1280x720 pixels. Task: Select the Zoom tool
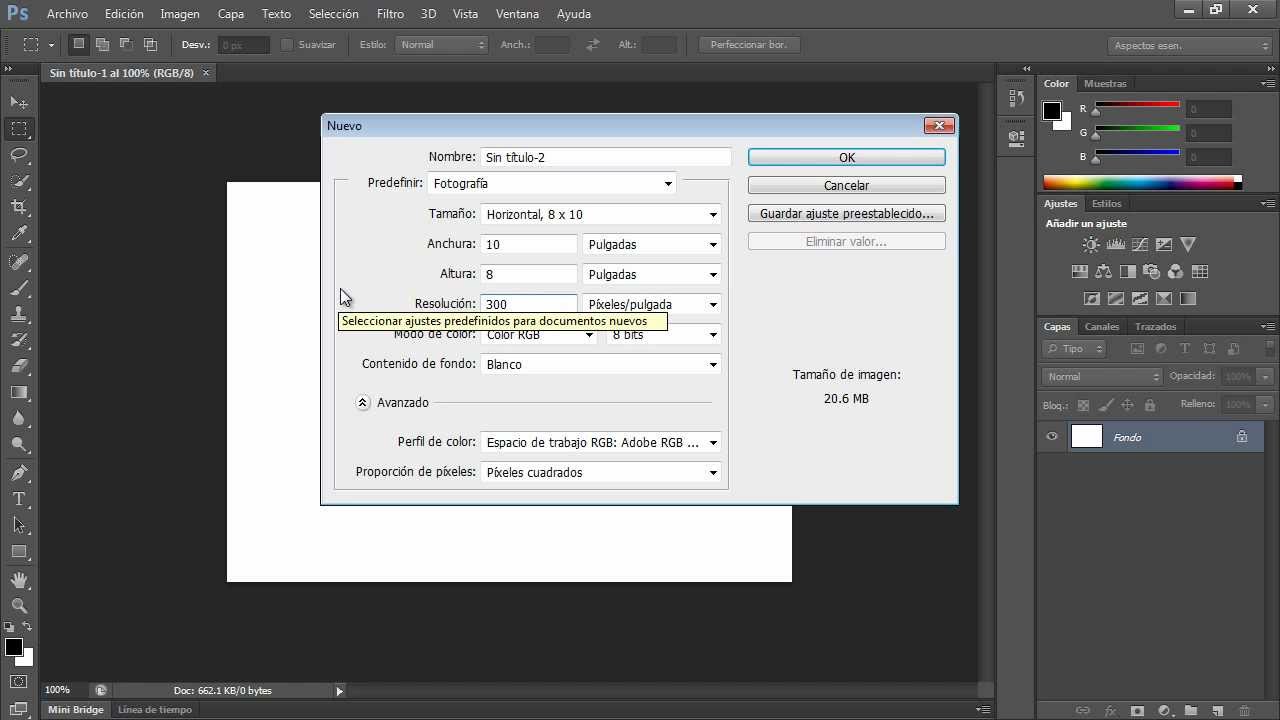coord(19,606)
